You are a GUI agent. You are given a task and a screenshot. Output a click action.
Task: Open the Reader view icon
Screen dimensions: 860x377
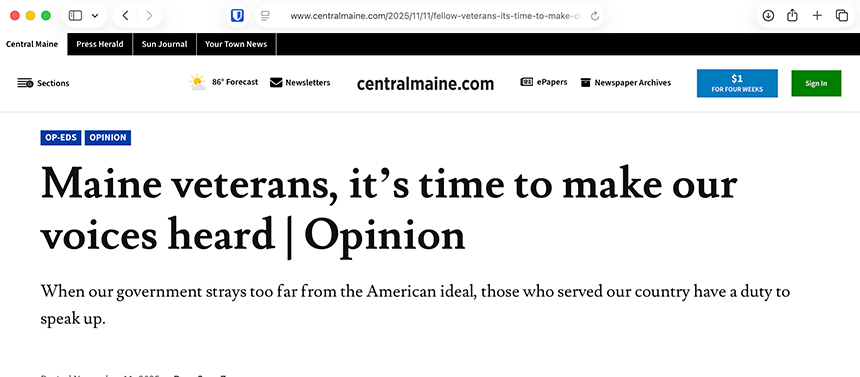265,16
